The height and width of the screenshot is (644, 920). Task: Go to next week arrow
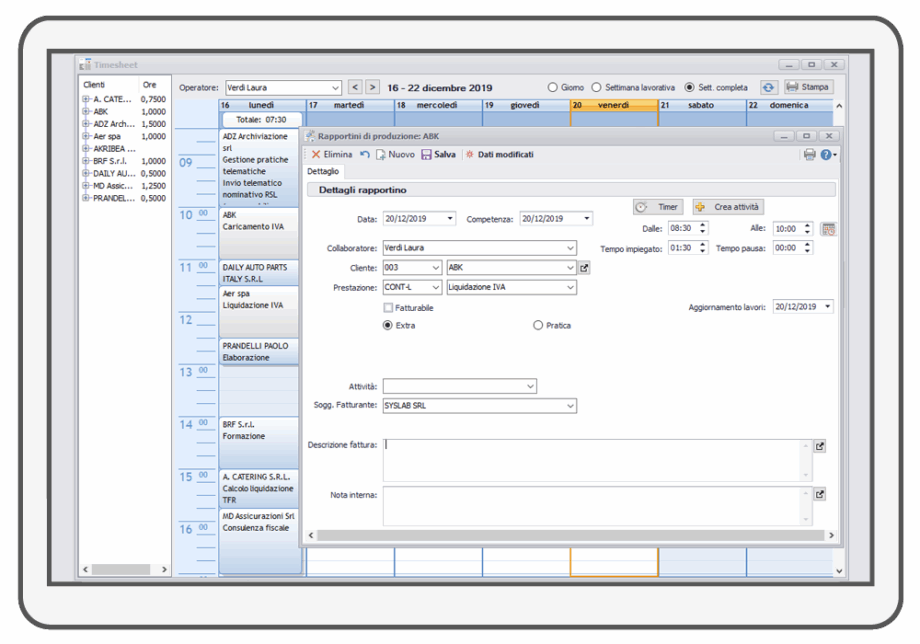[373, 87]
